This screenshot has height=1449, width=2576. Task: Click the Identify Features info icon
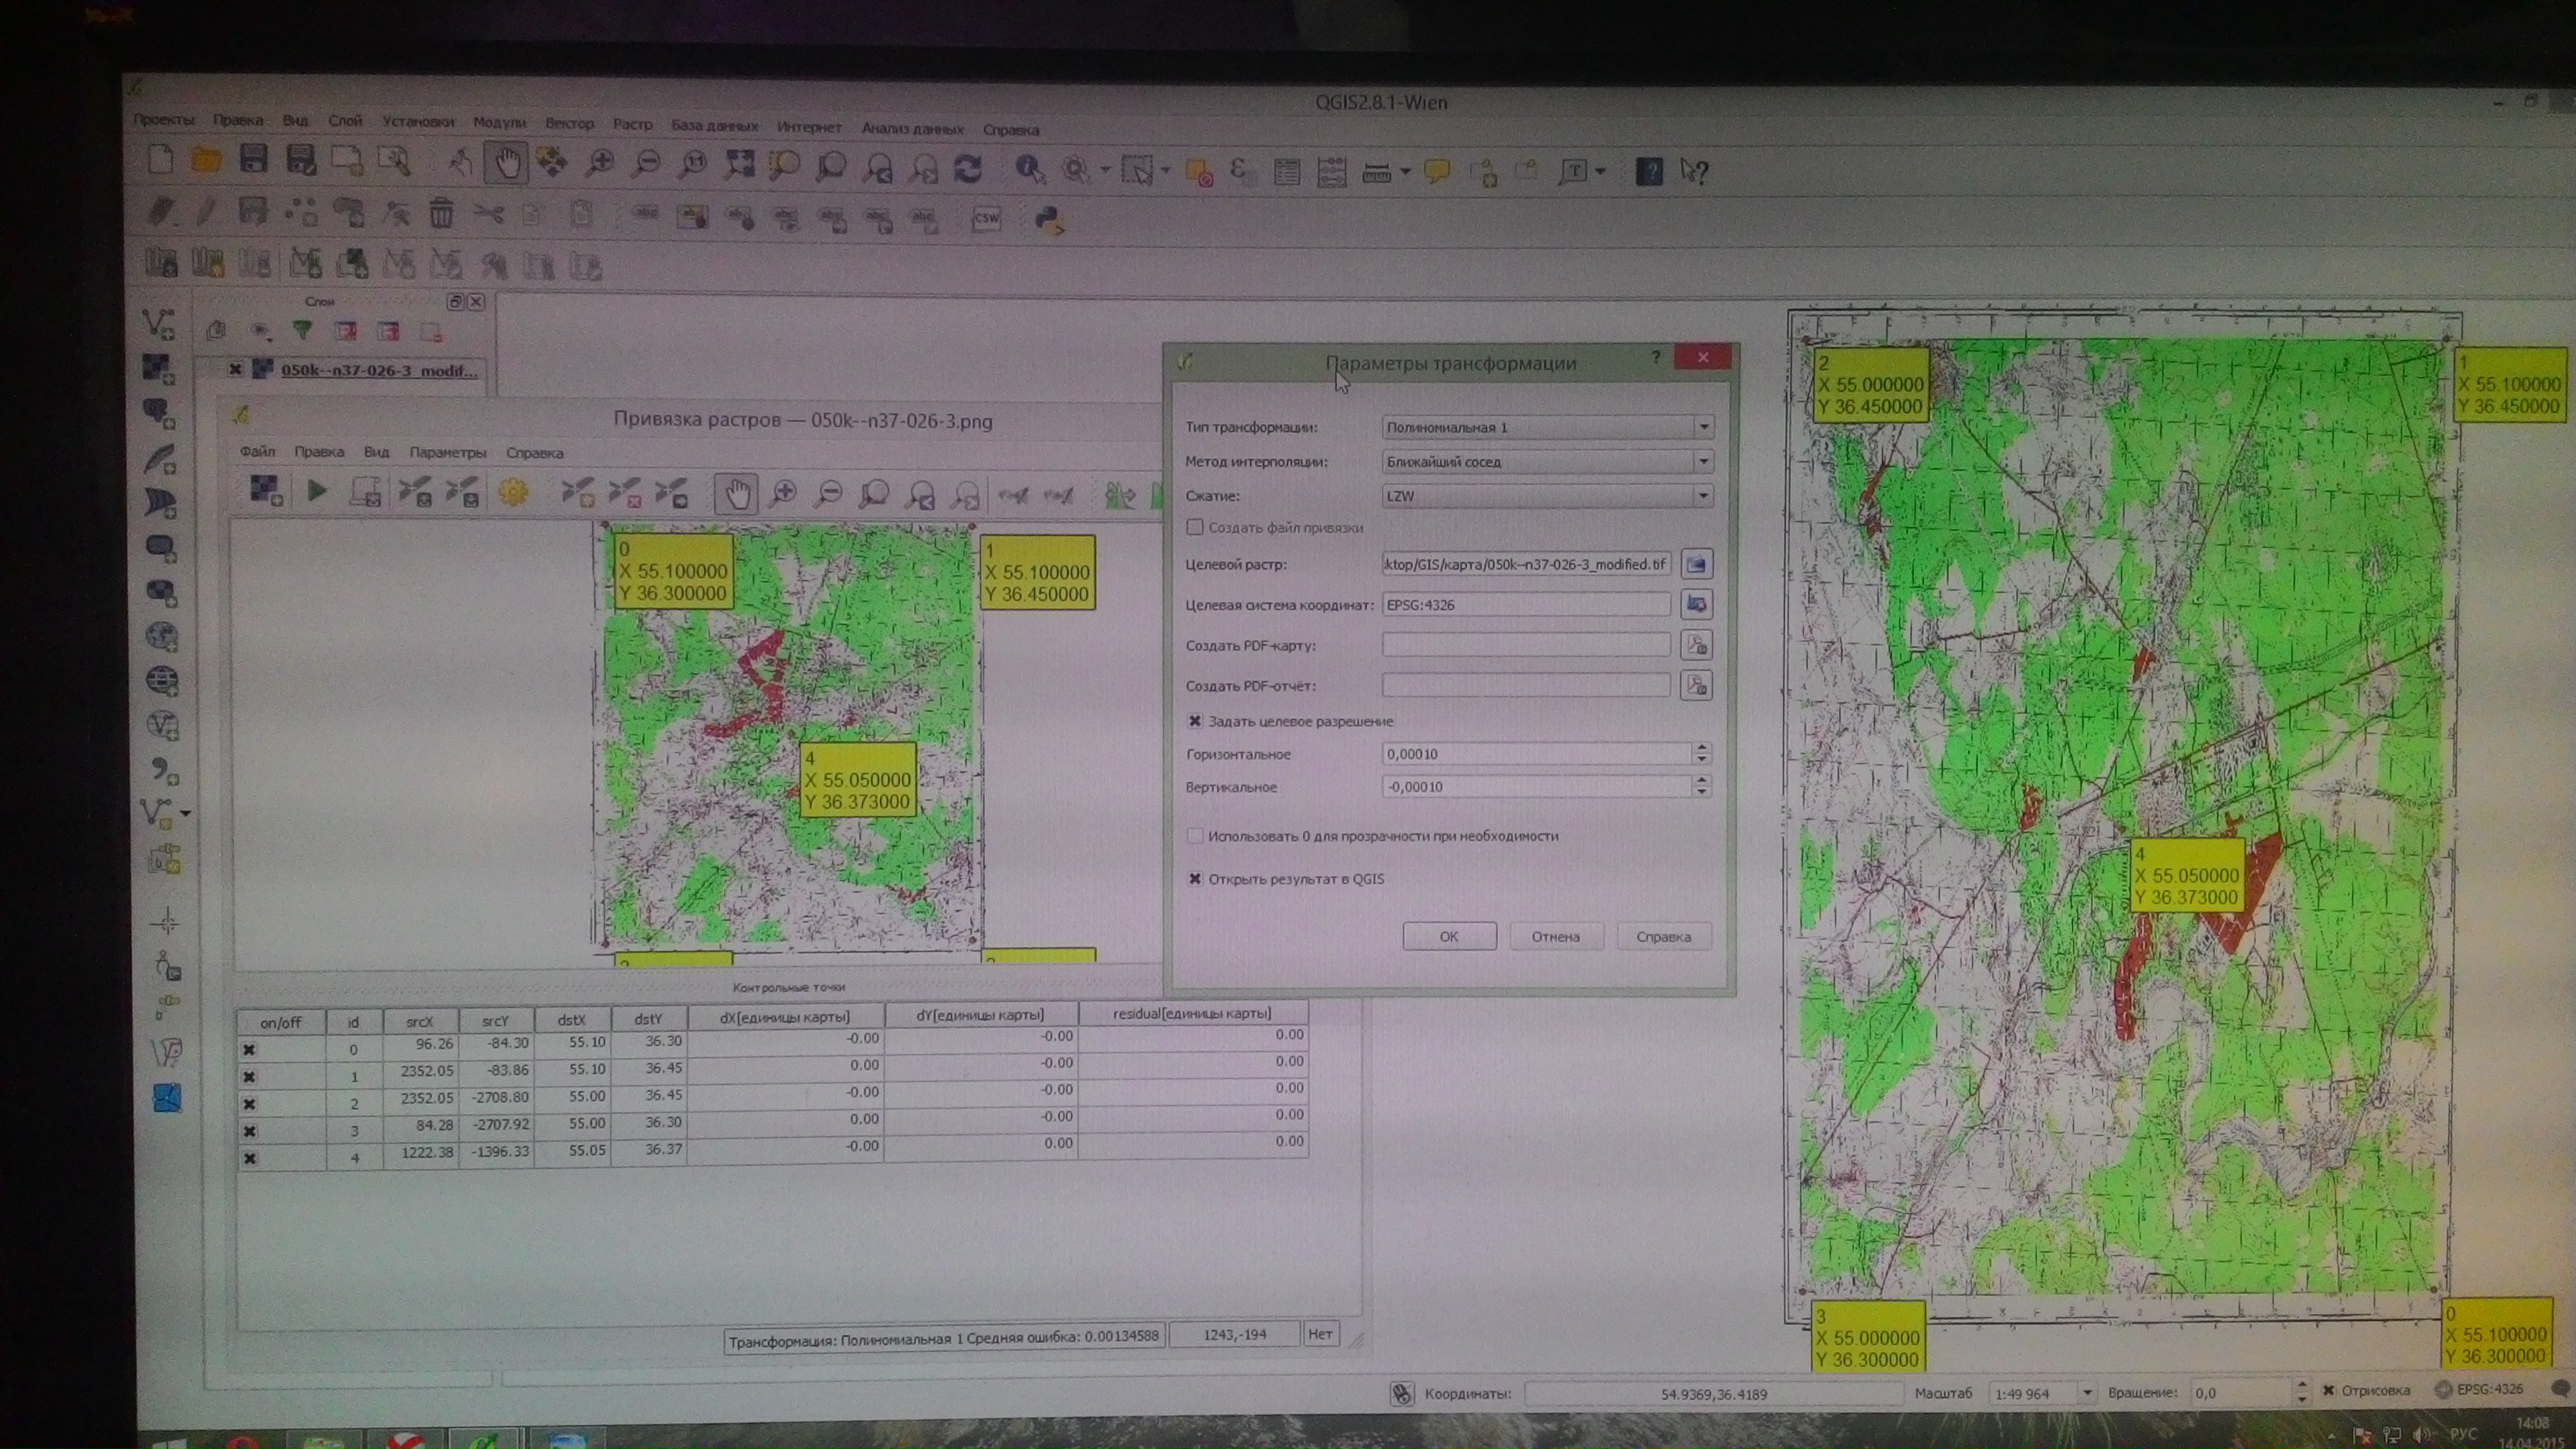1028,169
